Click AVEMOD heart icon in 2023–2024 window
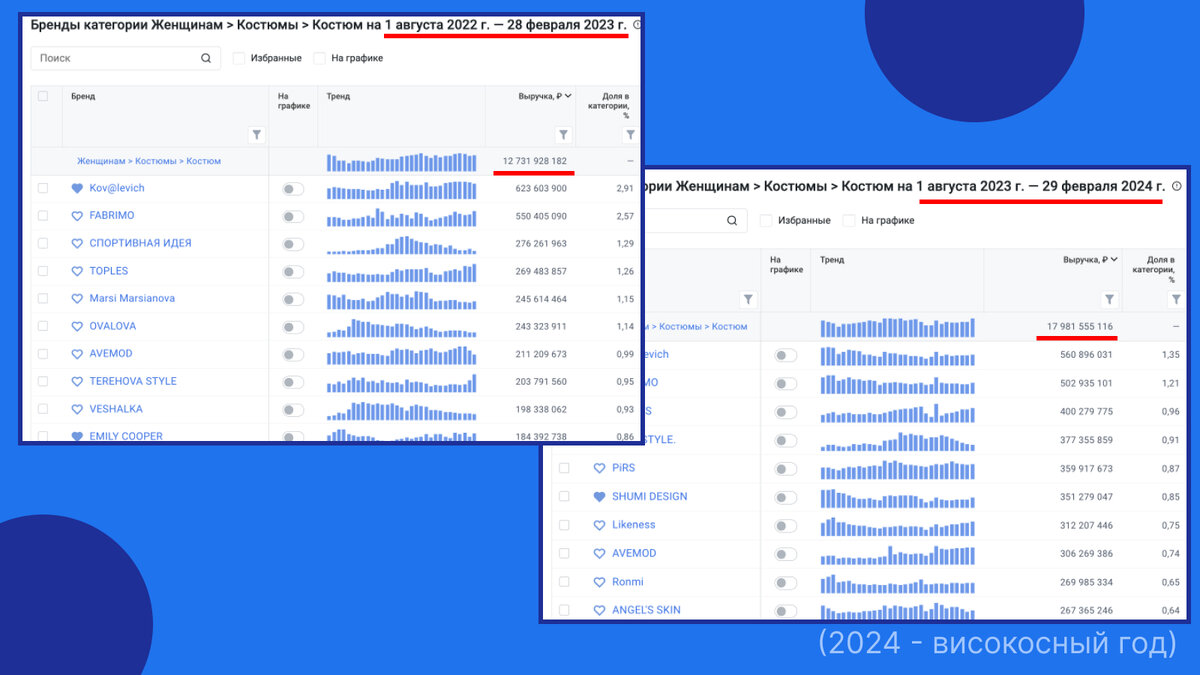1200x675 pixels. 599,553
